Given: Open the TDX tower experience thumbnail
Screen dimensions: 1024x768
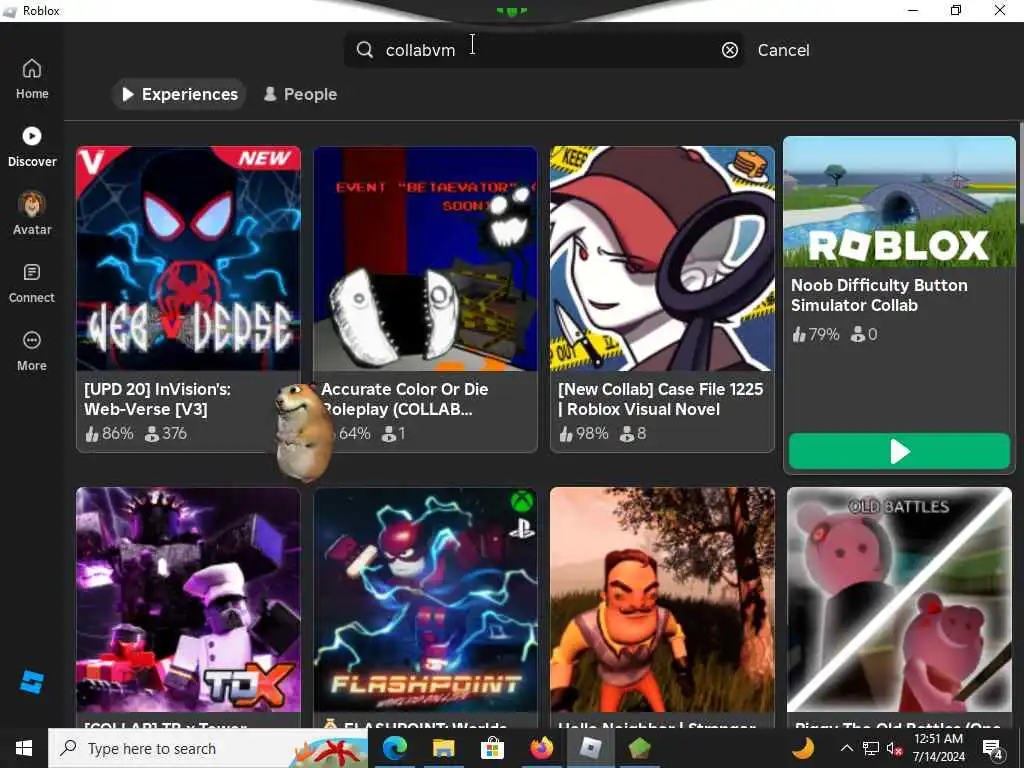Looking at the screenshot, I should point(188,600).
